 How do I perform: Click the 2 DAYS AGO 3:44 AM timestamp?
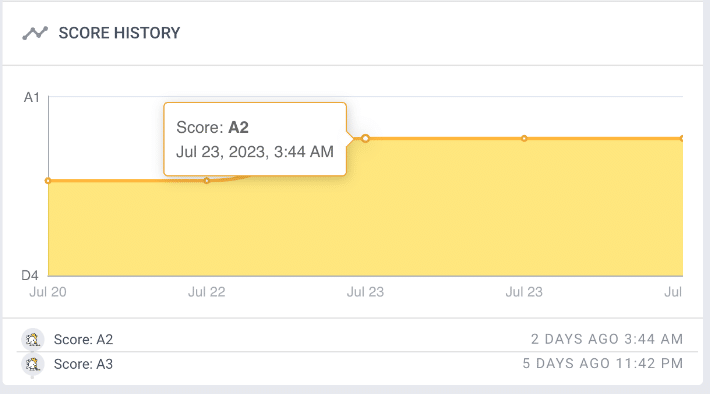click(607, 339)
